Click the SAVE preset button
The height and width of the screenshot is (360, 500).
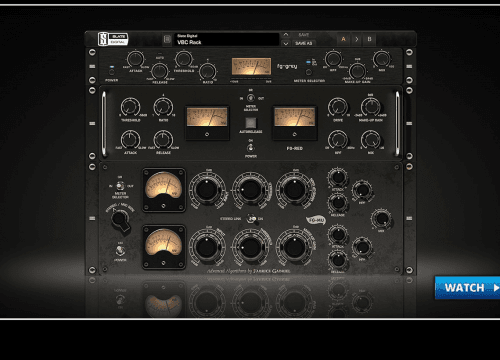(303, 35)
